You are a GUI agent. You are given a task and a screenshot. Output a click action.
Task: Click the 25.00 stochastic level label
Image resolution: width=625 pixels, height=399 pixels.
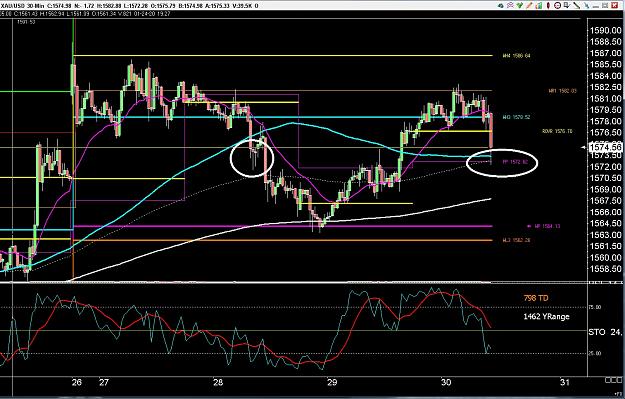[x=595, y=353]
